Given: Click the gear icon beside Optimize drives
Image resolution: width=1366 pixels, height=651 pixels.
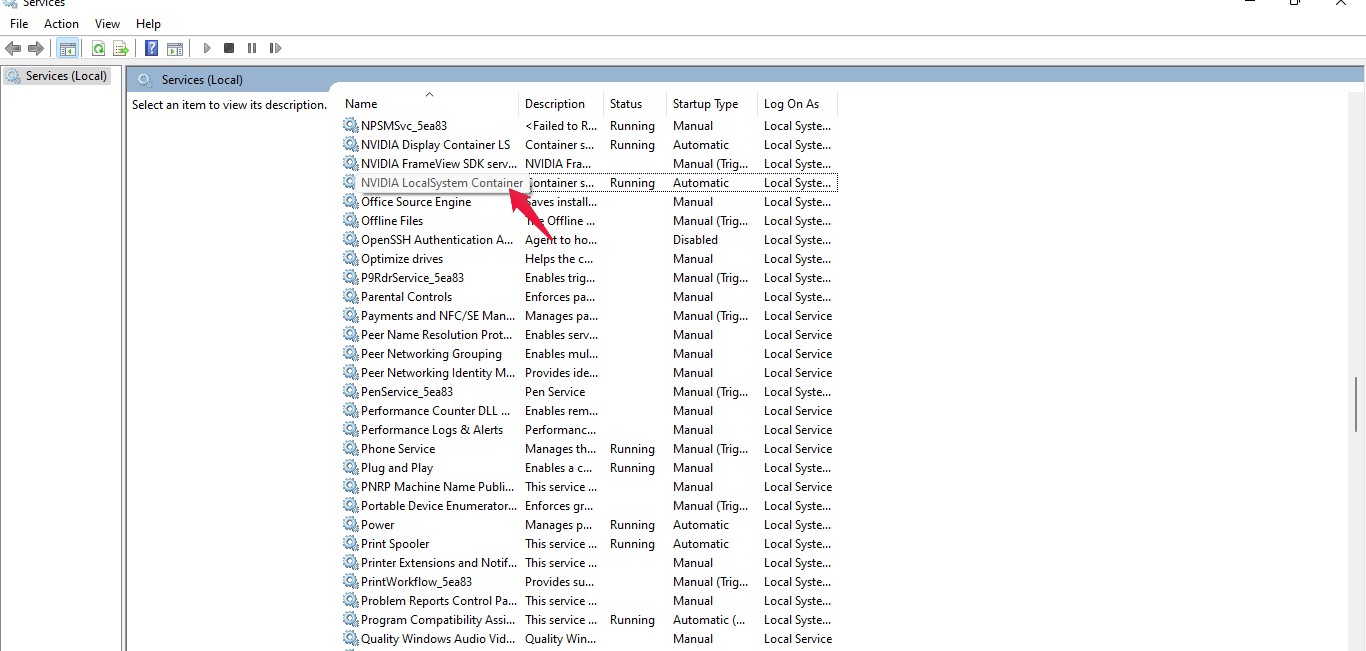Looking at the screenshot, I should pos(350,259).
